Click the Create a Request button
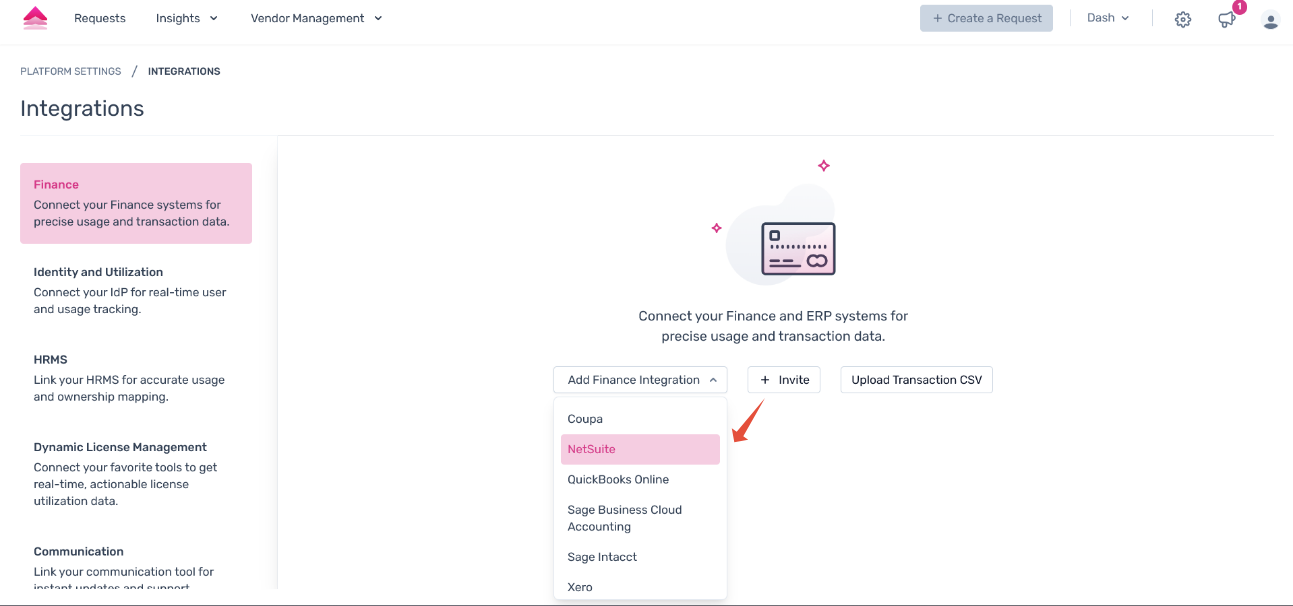This screenshot has width=1293, height=606. pyautogui.click(x=986, y=18)
